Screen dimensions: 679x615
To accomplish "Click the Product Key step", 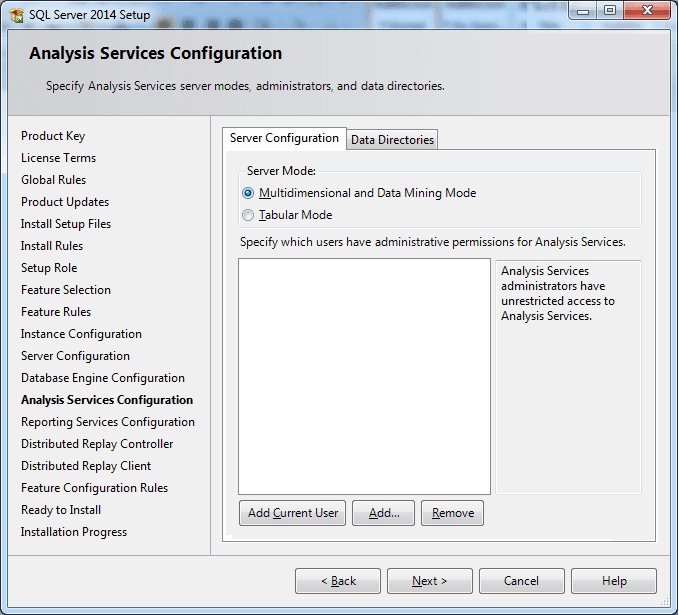I will click(53, 136).
